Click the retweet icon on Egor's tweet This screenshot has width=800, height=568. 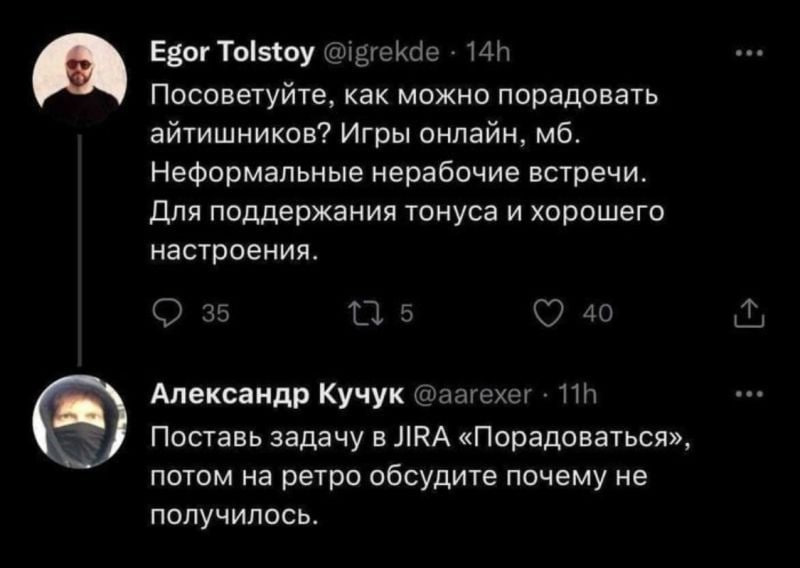pyautogui.click(x=364, y=315)
